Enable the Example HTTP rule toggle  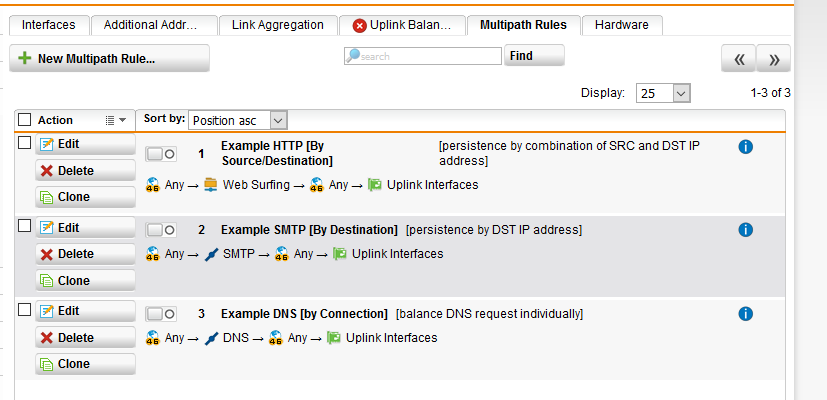[x=161, y=154]
